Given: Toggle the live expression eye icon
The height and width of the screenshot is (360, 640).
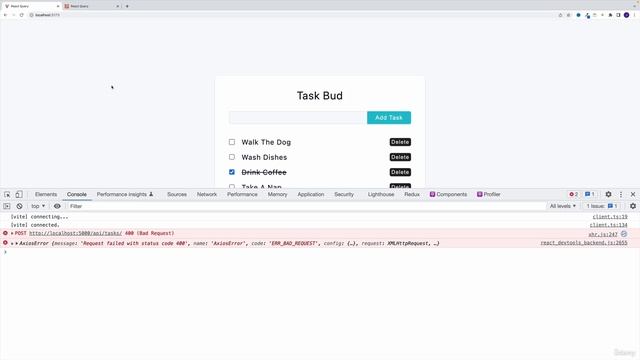Looking at the screenshot, I should pos(57,206).
